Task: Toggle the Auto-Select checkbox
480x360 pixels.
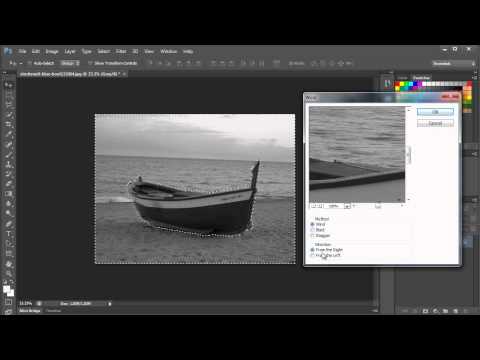Action: (x=30, y=63)
